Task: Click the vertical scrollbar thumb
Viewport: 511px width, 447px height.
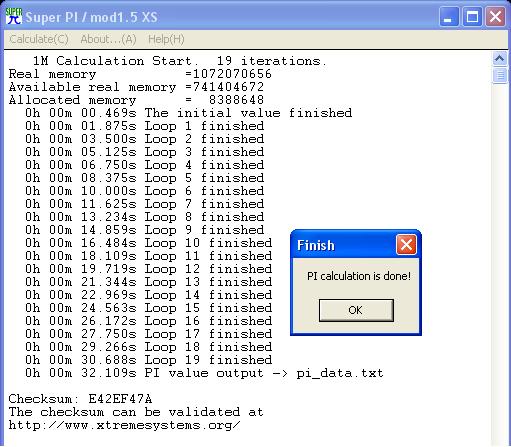Action: [x=500, y=75]
